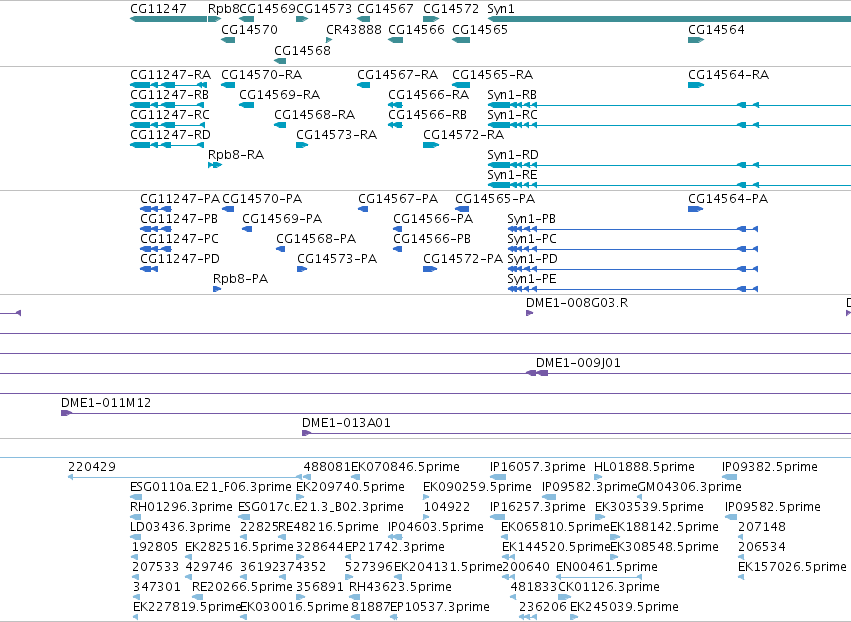Open EST EK157026.5prime label
Viewport: 851px width, 622px height.
pyautogui.click(x=792, y=567)
